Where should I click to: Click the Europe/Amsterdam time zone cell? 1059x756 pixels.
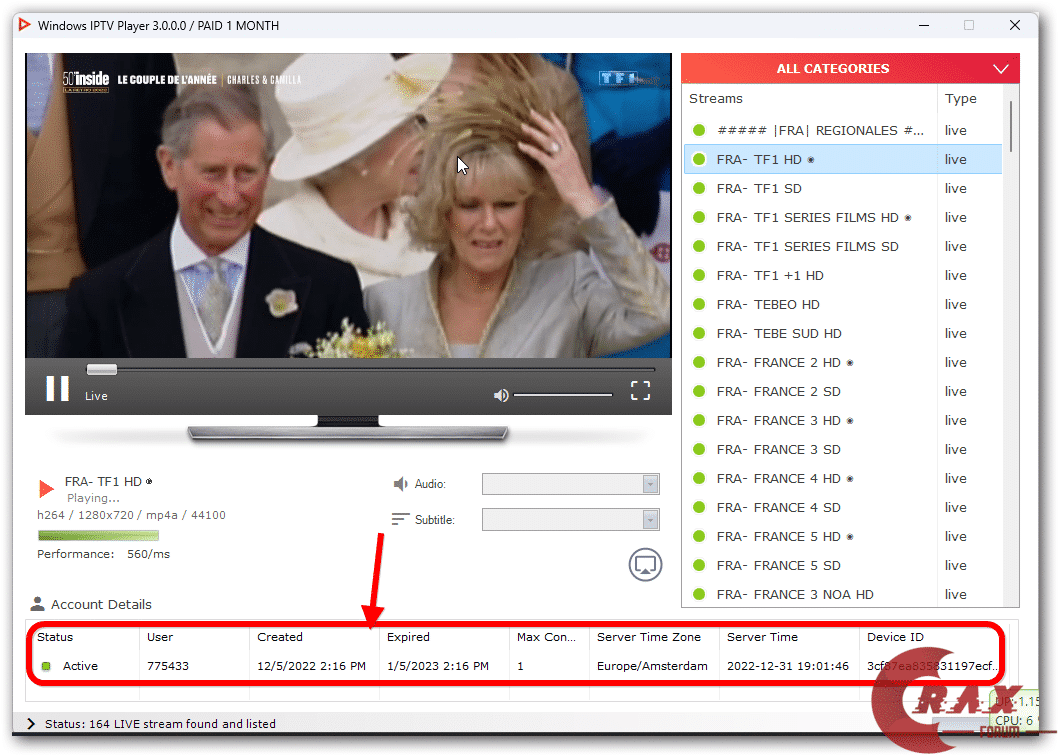[652, 666]
